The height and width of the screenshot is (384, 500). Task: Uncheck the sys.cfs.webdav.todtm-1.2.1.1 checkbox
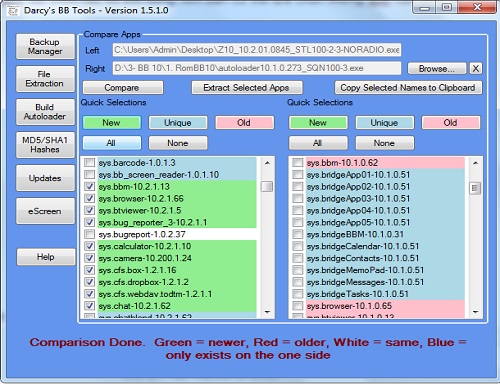pos(89,294)
